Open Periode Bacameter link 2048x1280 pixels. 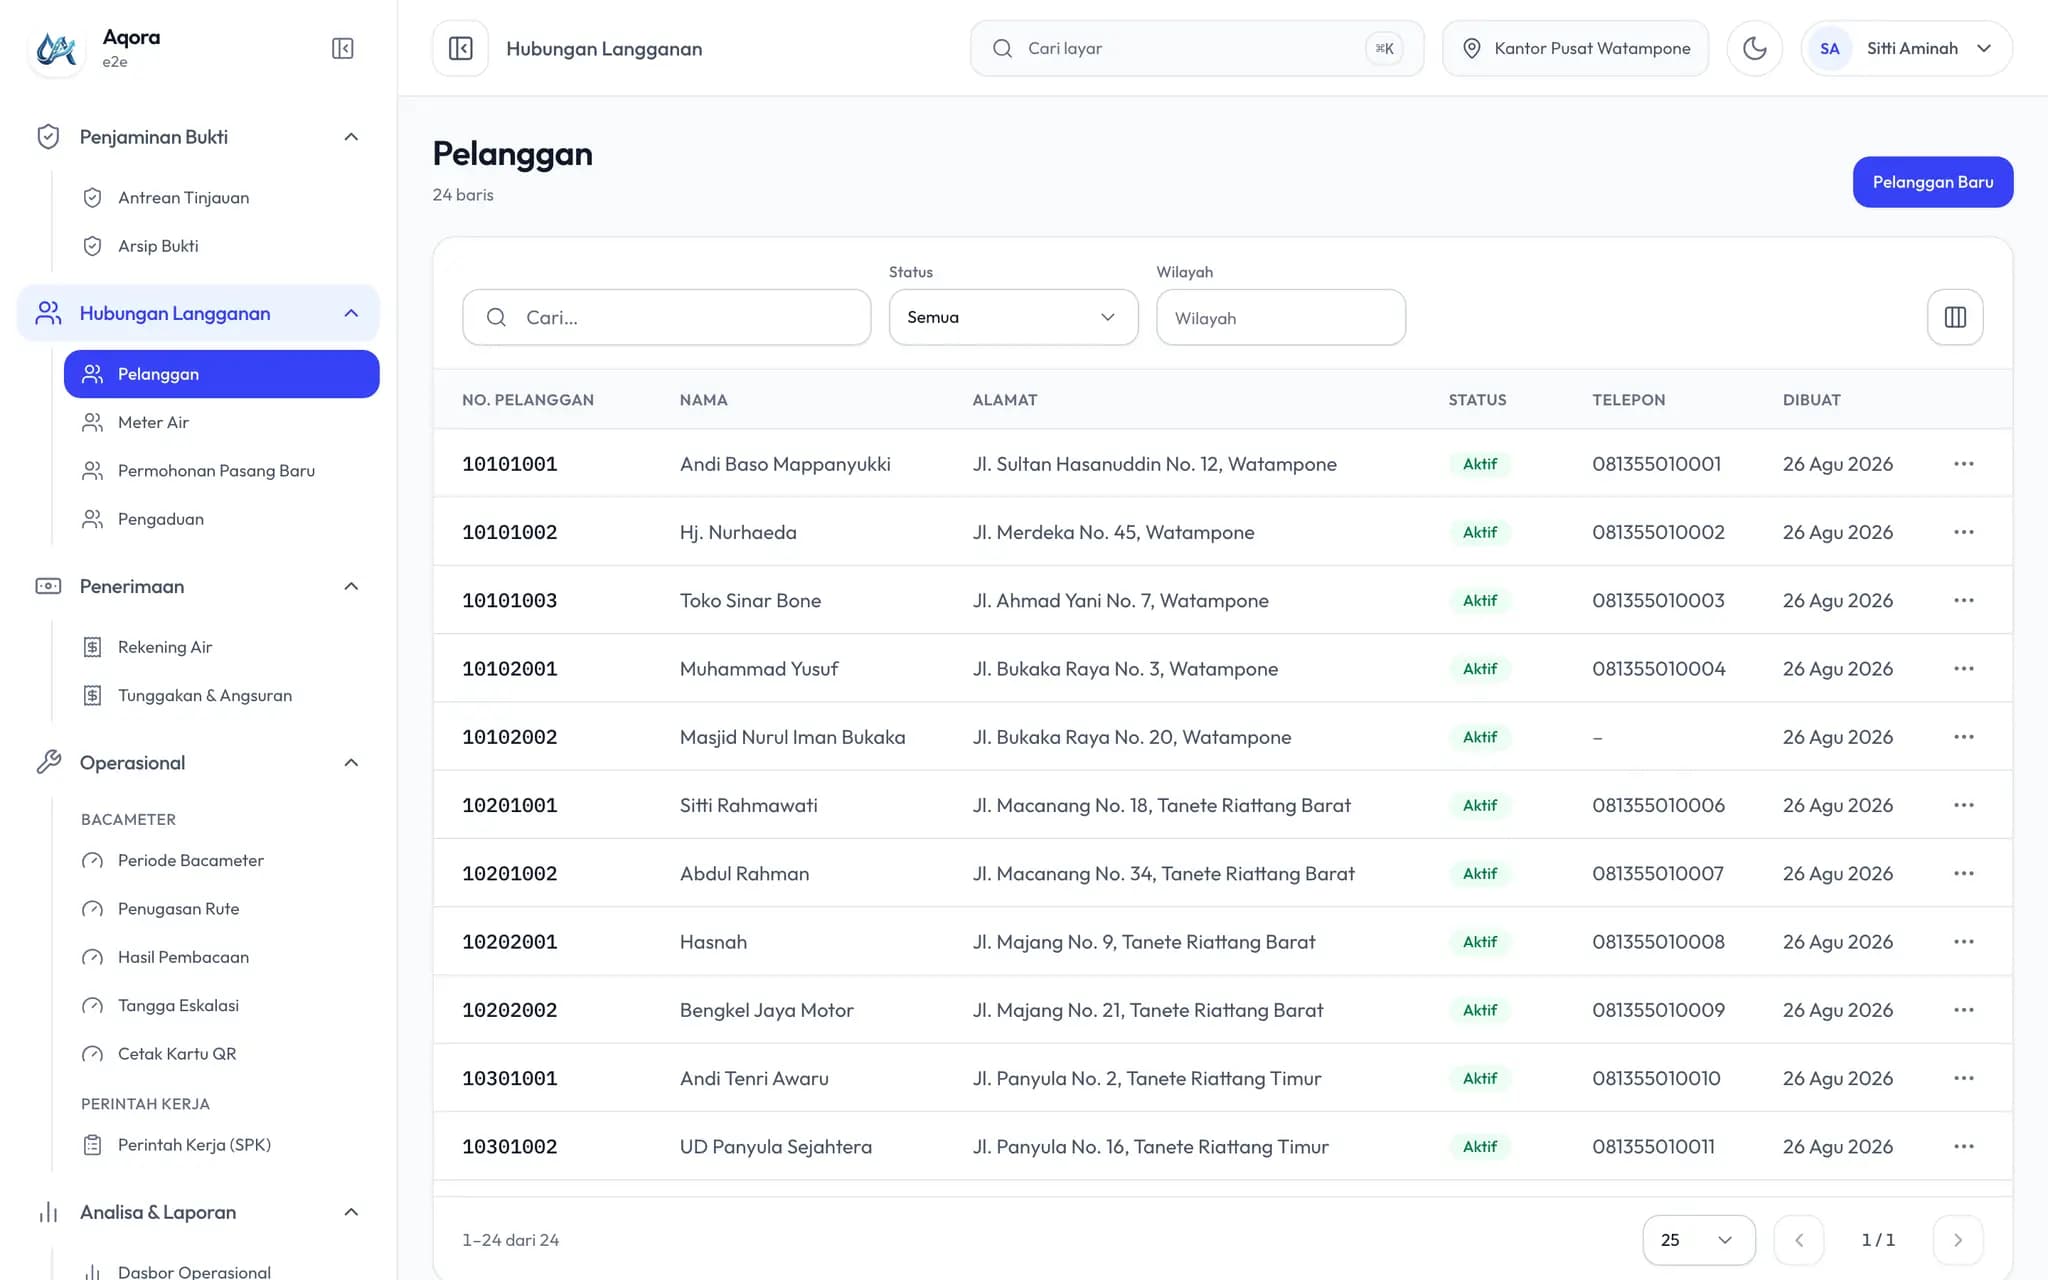[x=221, y=860]
